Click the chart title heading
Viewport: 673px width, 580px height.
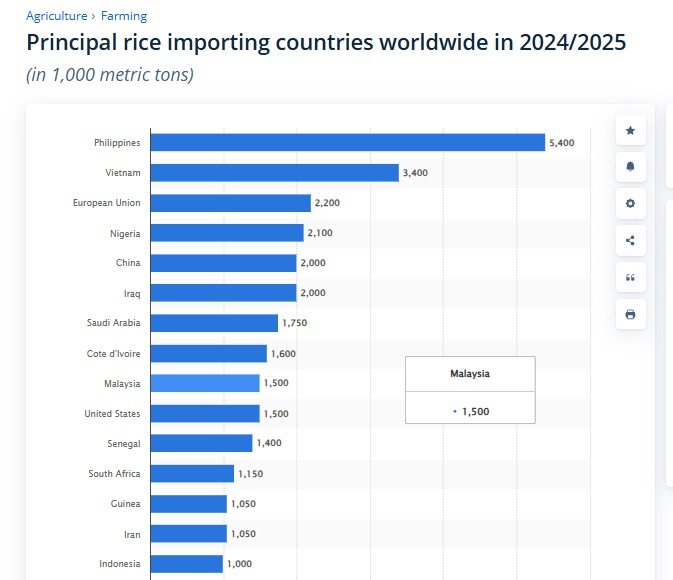tap(327, 43)
